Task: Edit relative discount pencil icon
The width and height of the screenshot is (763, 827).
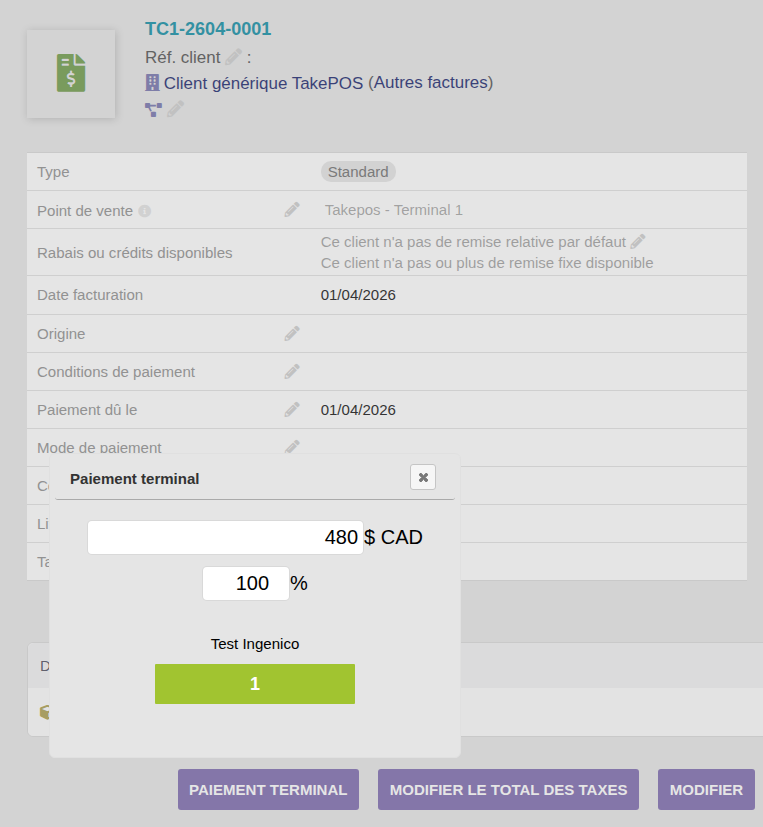Action: [638, 242]
